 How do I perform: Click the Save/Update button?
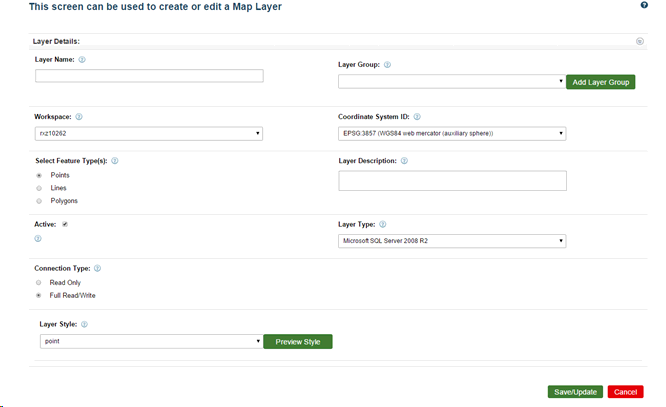pos(575,392)
